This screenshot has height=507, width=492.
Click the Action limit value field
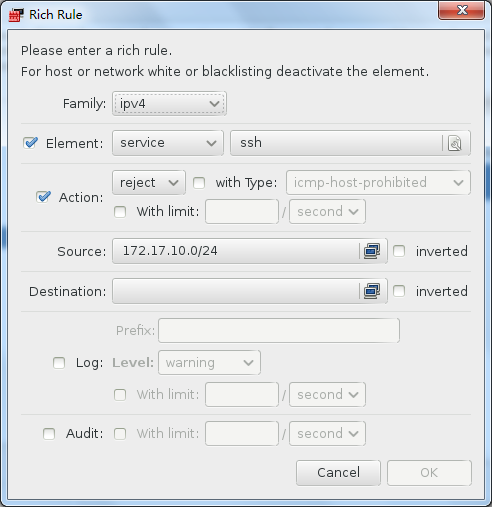[242, 212]
